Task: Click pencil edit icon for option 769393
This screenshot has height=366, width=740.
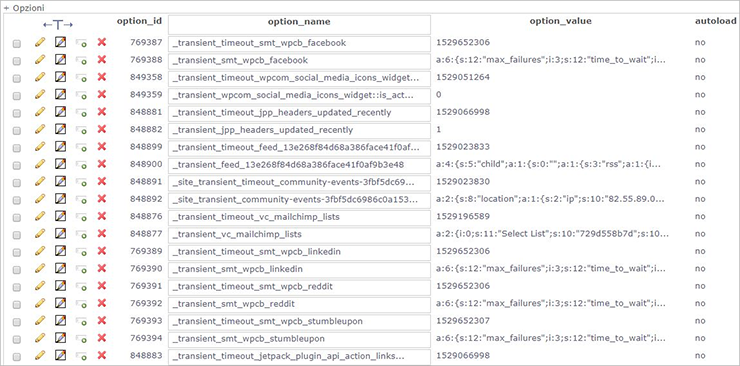Action: pos(40,320)
